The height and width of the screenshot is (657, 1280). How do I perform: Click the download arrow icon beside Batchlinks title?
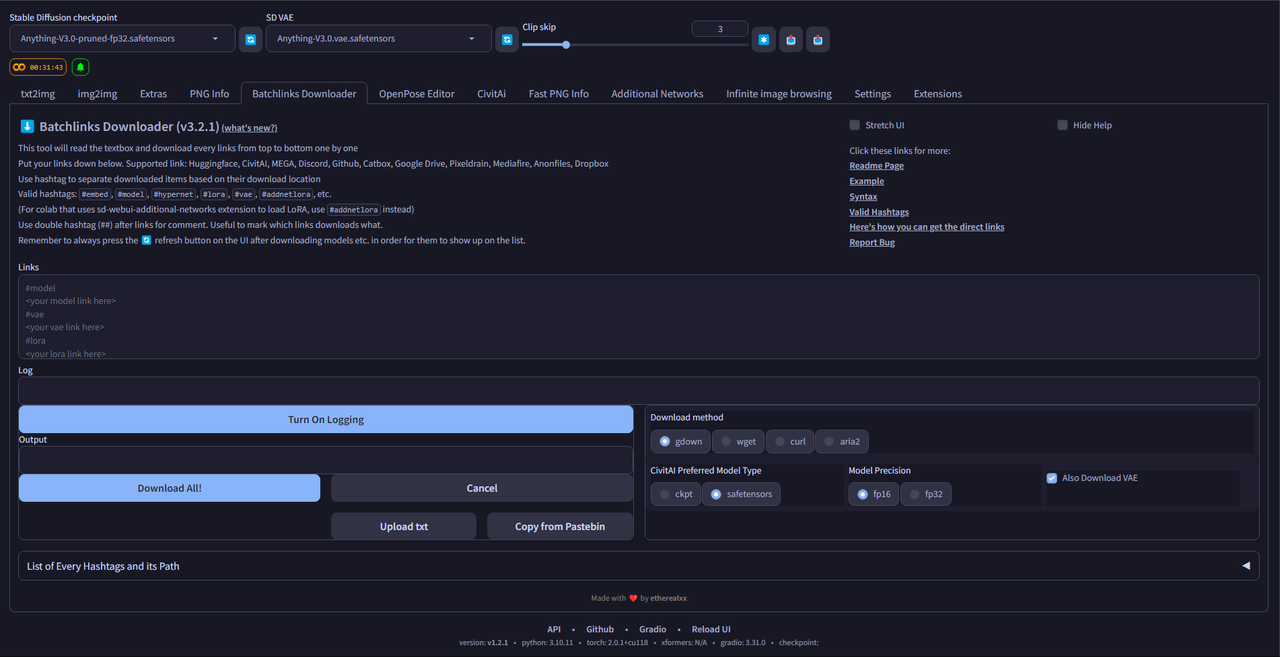pyautogui.click(x=27, y=127)
